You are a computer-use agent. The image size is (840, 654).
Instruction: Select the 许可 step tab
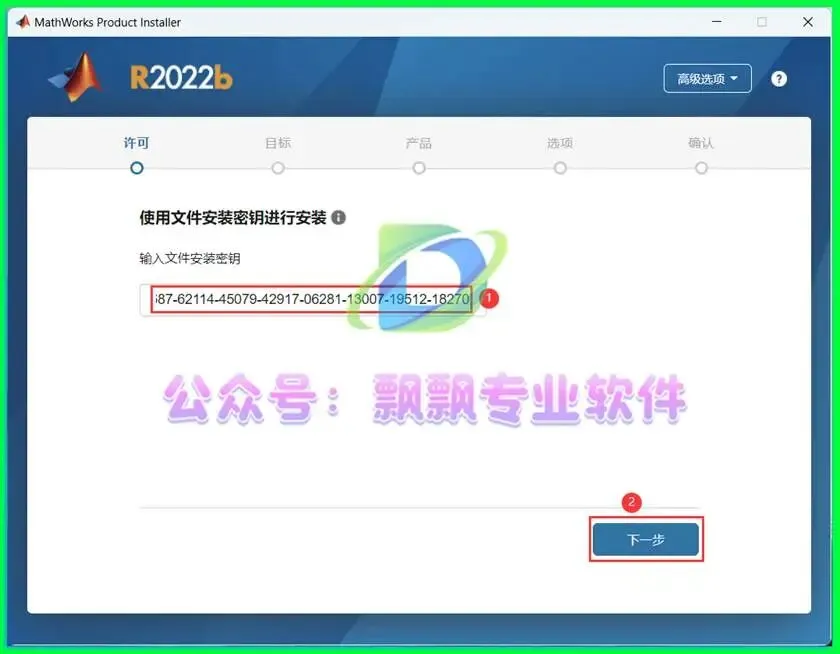(137, 154)
